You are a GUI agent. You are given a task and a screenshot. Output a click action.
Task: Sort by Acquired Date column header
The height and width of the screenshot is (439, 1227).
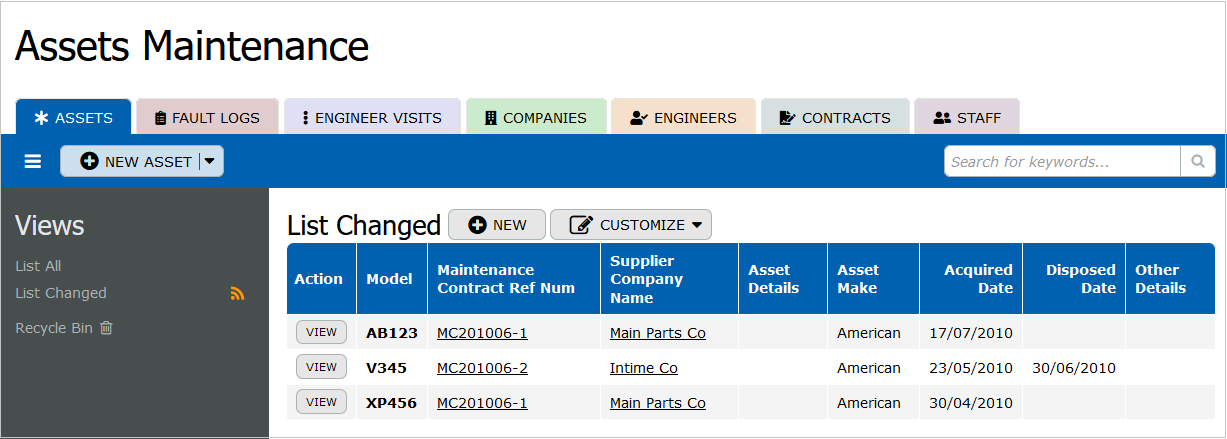coord(978,279)
